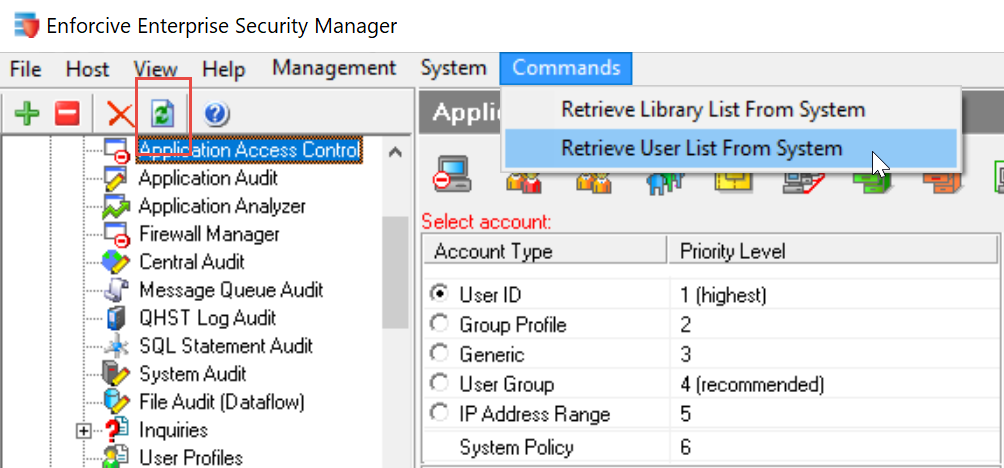Screen dimensions: 1004x468
Task: Select the IP Address Range option
Action: click(x=439, y=414)
